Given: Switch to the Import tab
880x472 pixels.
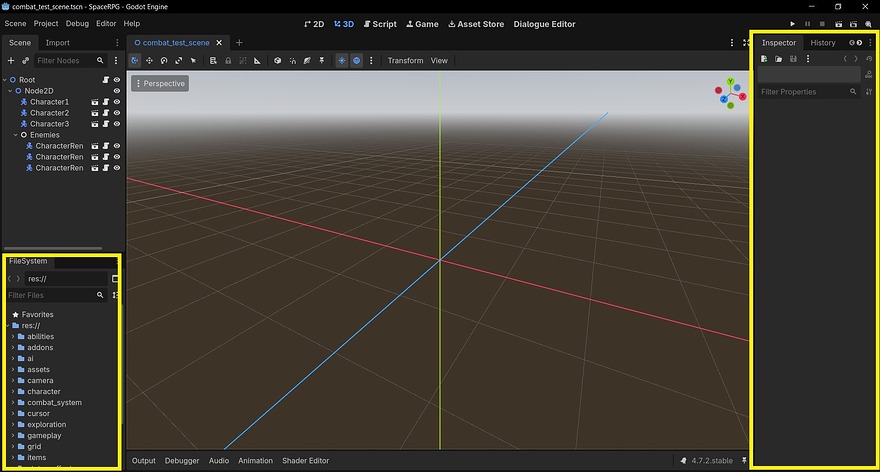Looking at the screenshot, I should [x=57, y=43].
